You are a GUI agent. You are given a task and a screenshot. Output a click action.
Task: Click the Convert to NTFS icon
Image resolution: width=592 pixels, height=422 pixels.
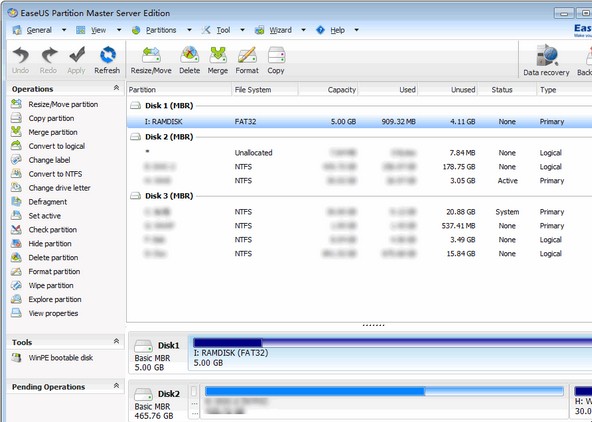pyautogui.click(x=16, y=174)
